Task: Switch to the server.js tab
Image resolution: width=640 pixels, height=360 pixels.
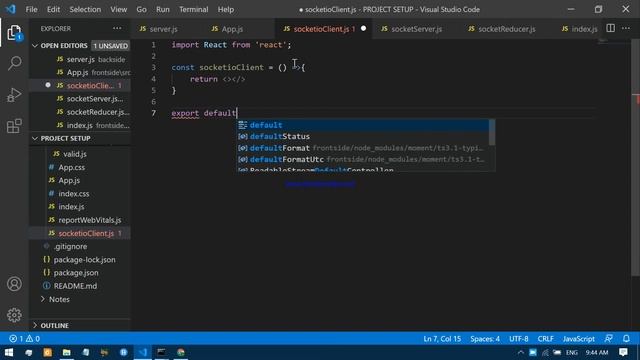Action: pyautogui.click(x=163, y=29)
